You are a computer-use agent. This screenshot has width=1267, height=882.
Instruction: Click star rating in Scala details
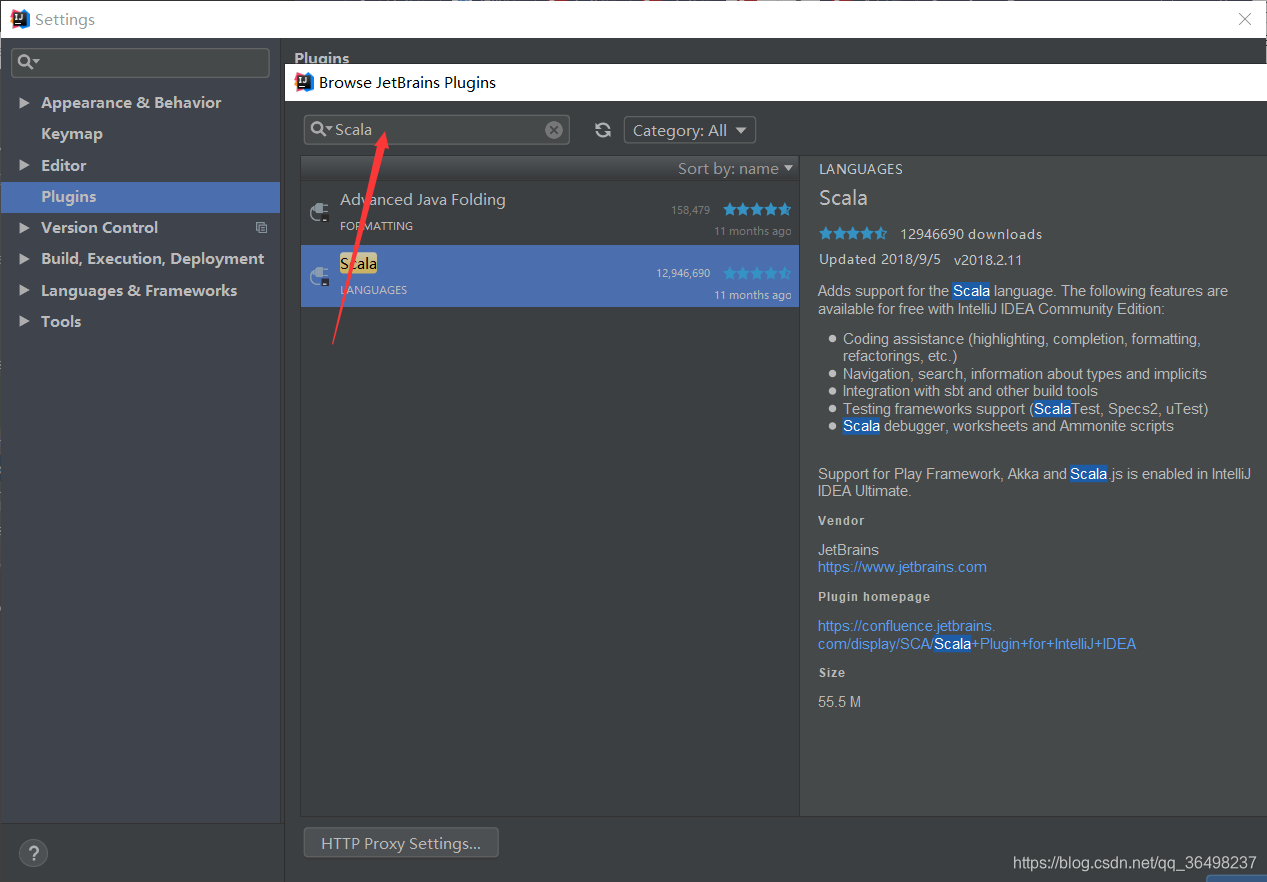click(853, 234)
